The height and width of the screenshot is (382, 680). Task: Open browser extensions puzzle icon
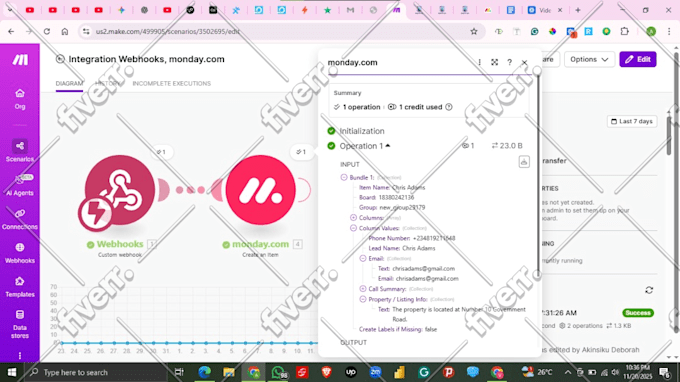624,31
